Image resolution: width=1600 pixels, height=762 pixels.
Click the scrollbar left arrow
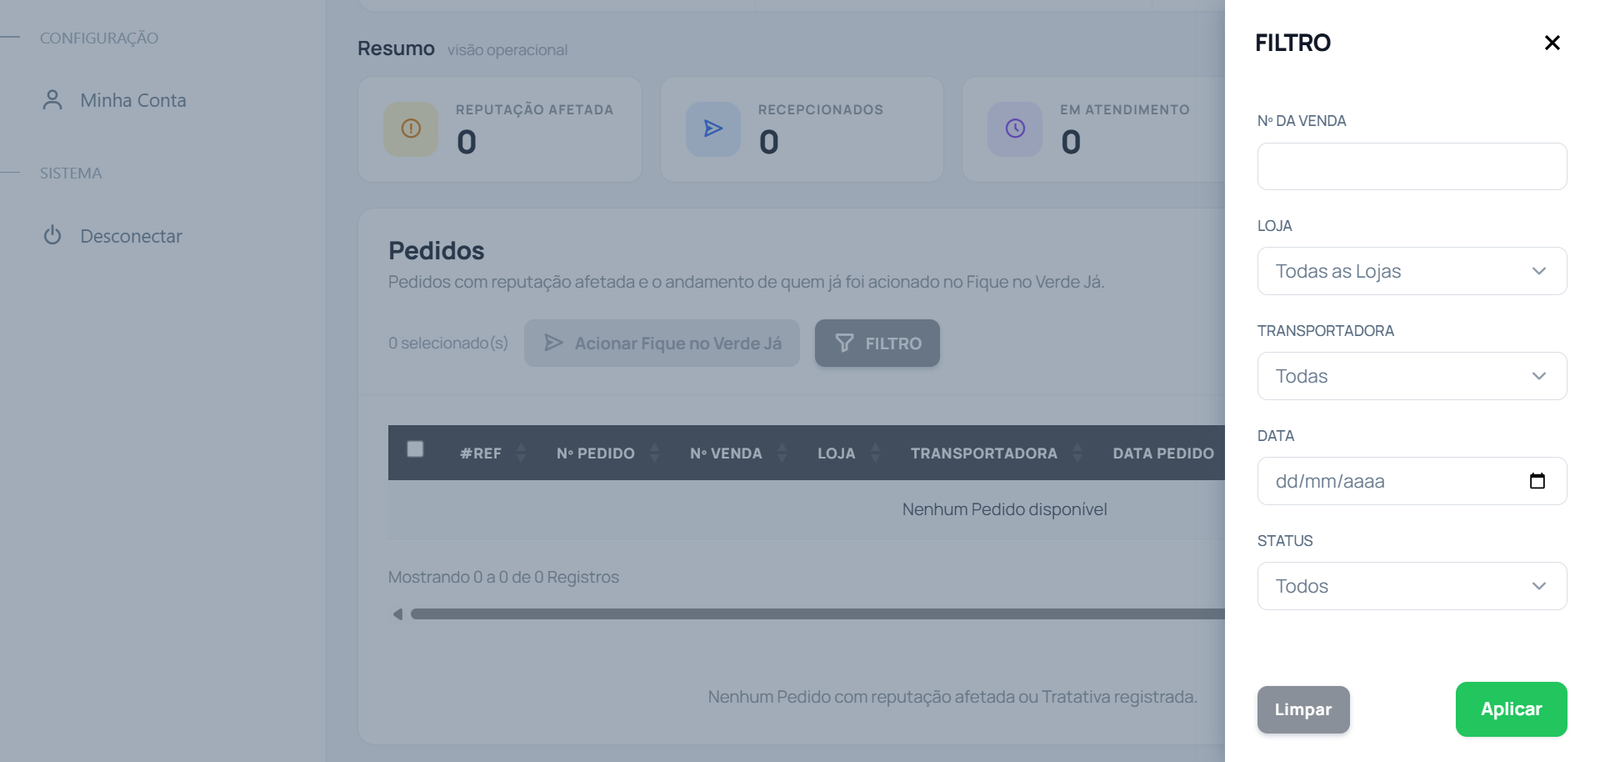398,614
